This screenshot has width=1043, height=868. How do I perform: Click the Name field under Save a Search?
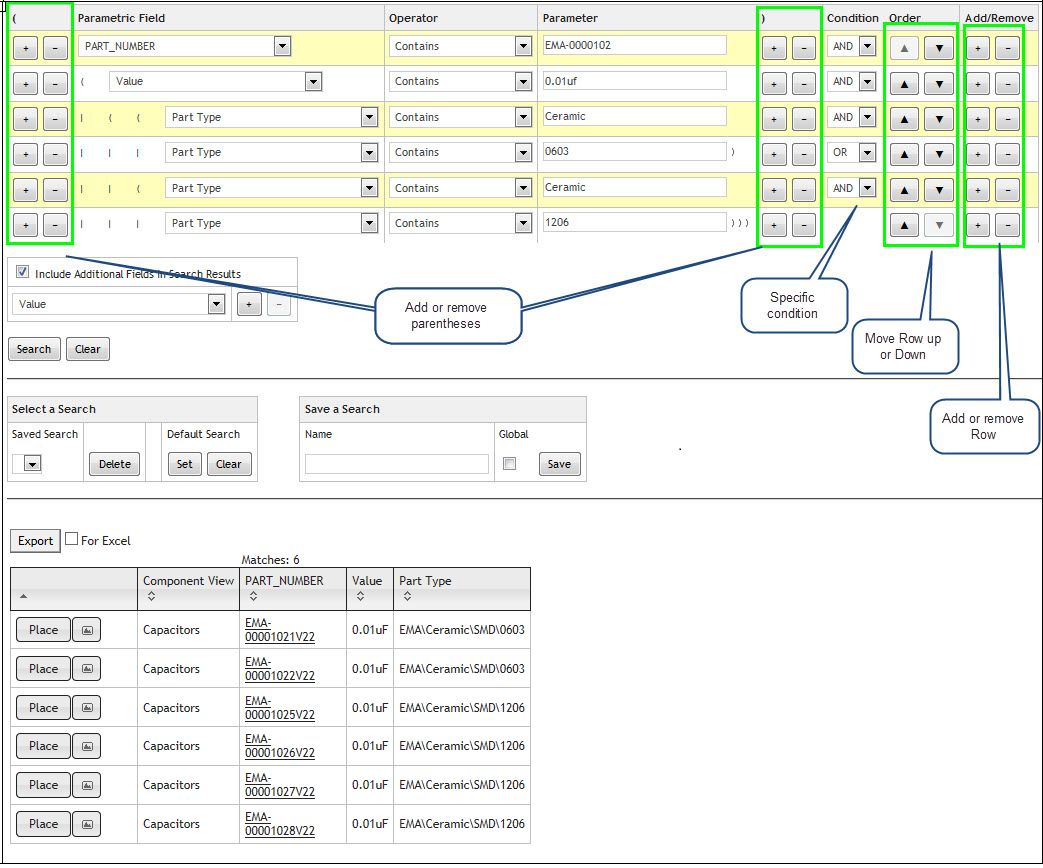396,463
